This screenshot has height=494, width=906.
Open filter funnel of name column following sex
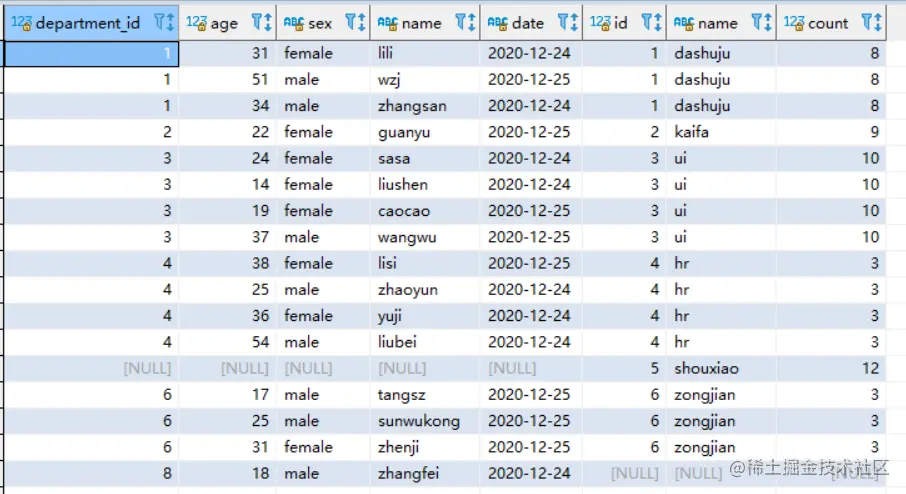click(461, 23)
